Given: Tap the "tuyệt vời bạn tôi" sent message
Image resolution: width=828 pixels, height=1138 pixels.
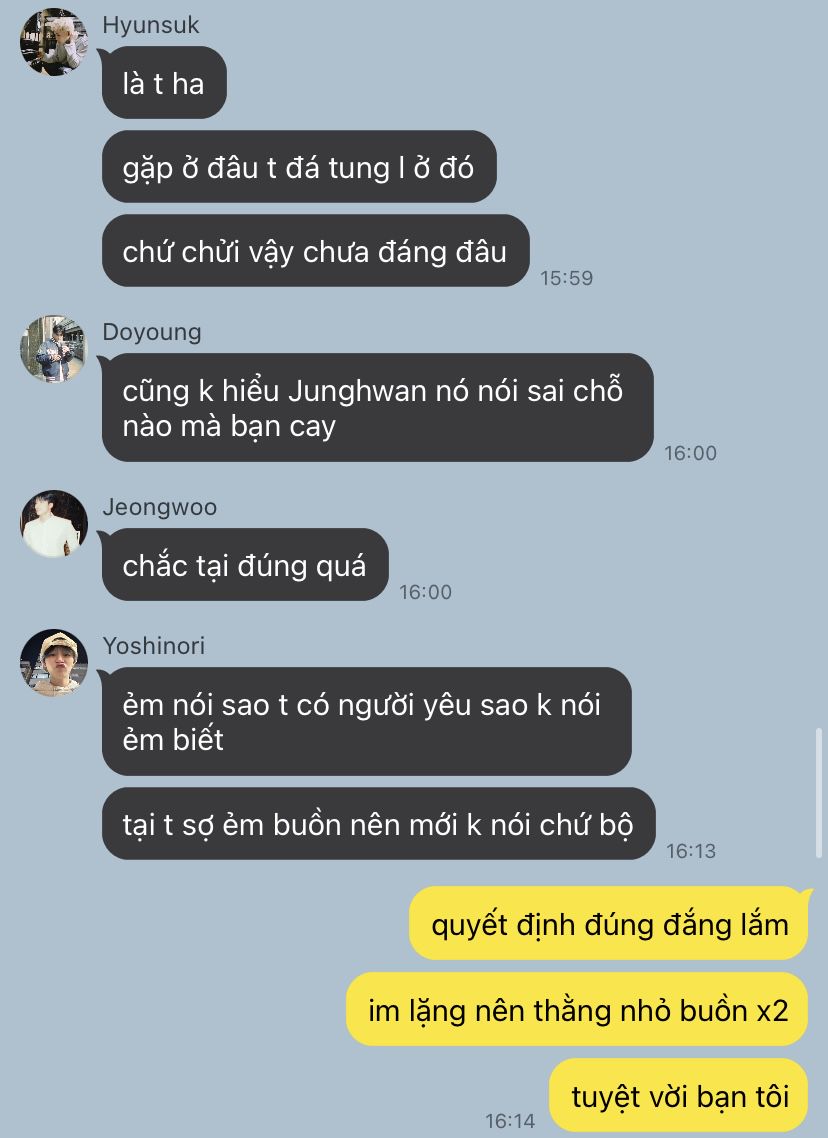Looking at the screenshot, I should [x=679, y=1095].
